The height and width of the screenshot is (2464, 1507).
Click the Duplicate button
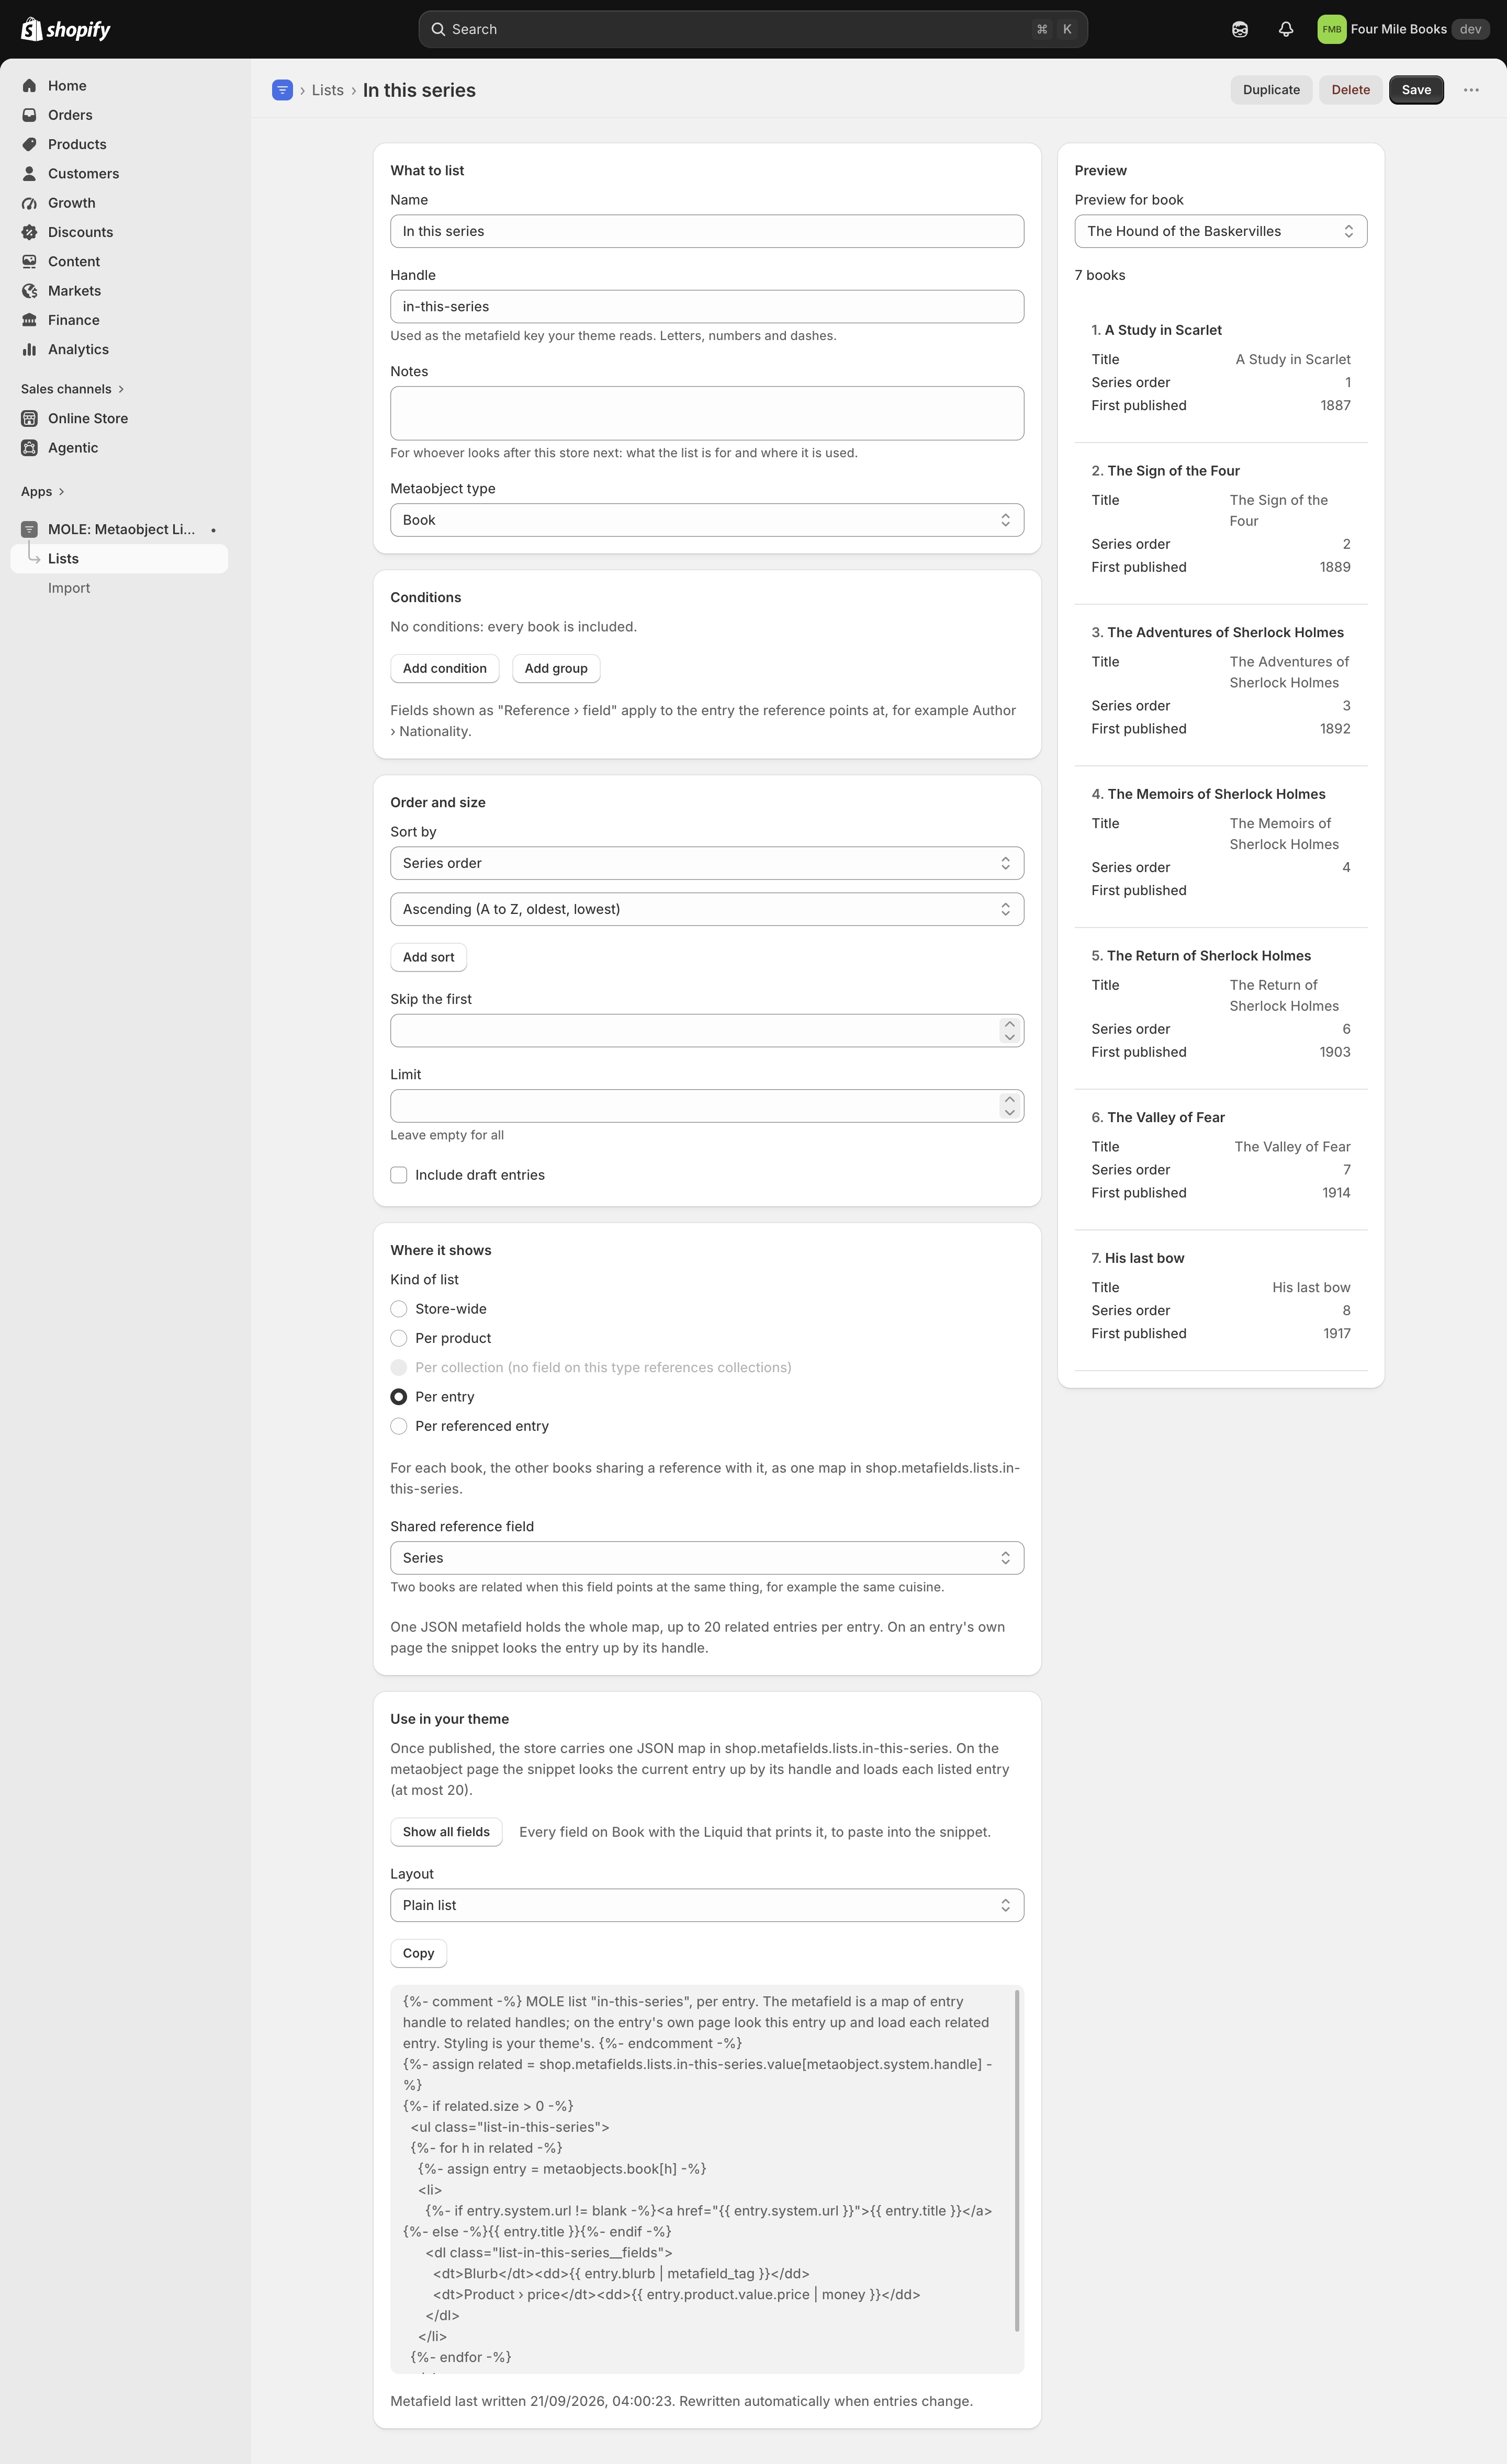pyautogui.click(x=1271, y=90)
